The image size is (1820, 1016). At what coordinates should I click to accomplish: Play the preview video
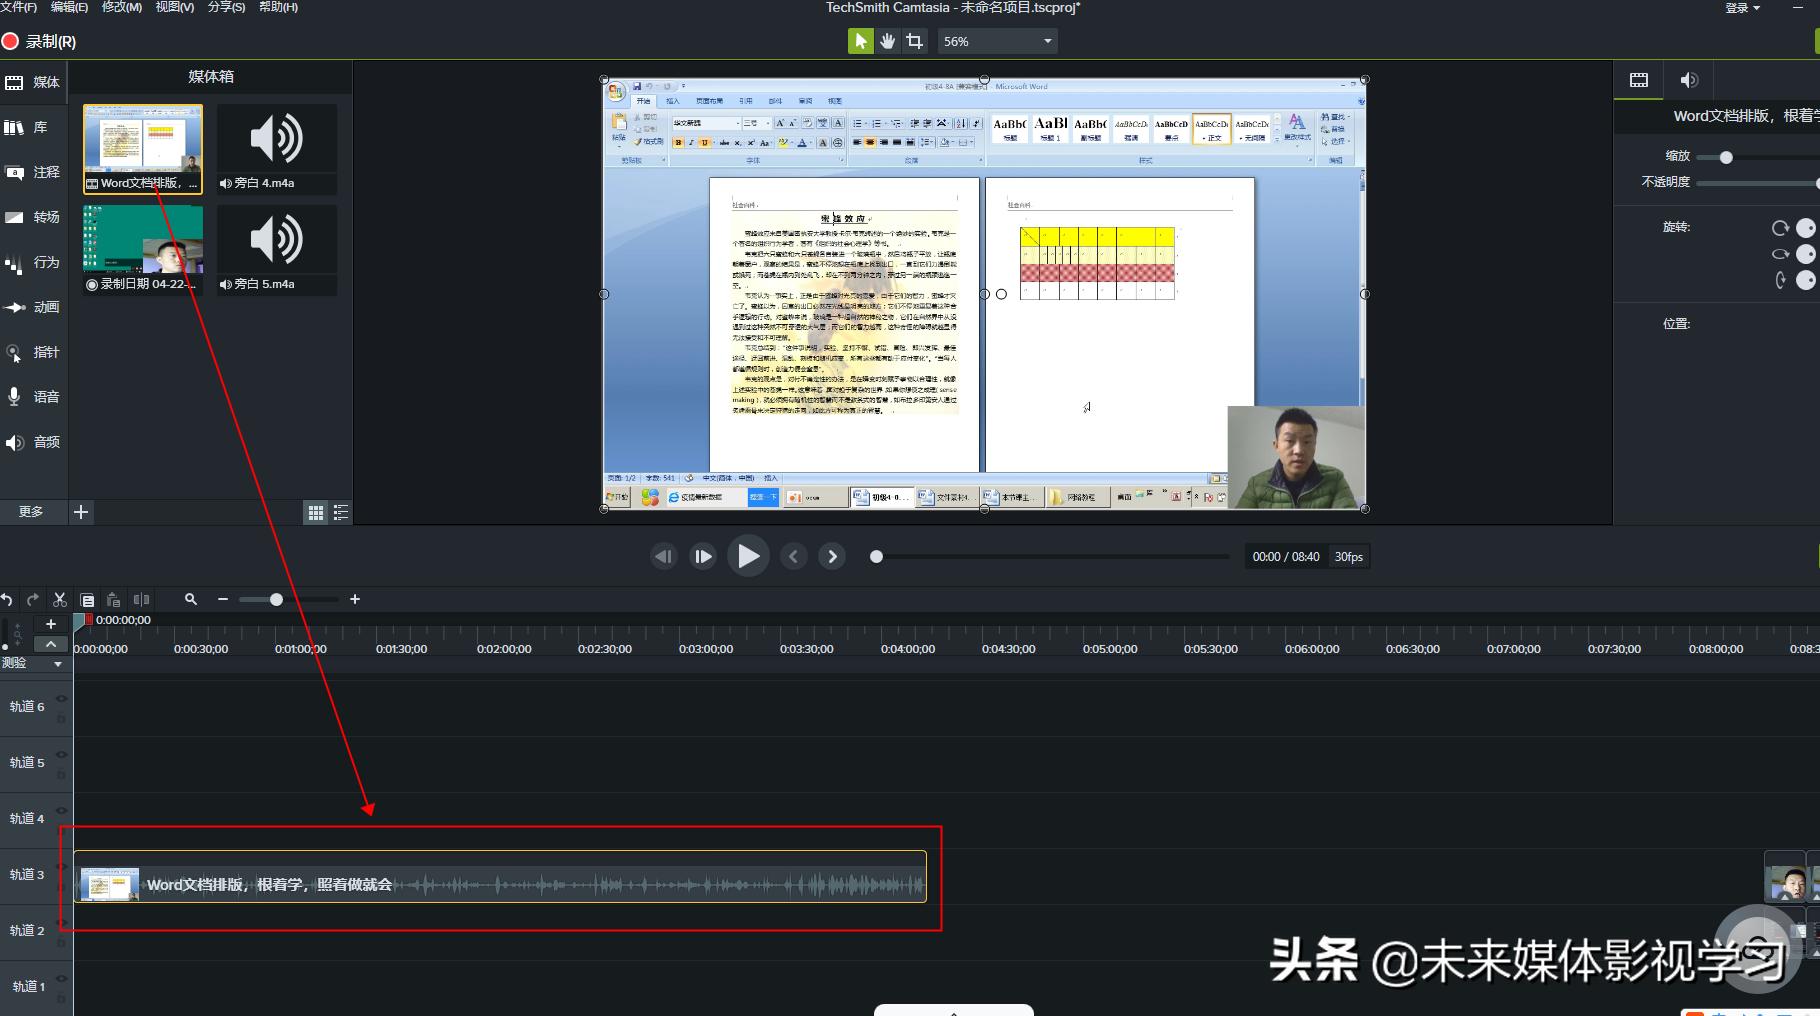click(x=748, y=556)
